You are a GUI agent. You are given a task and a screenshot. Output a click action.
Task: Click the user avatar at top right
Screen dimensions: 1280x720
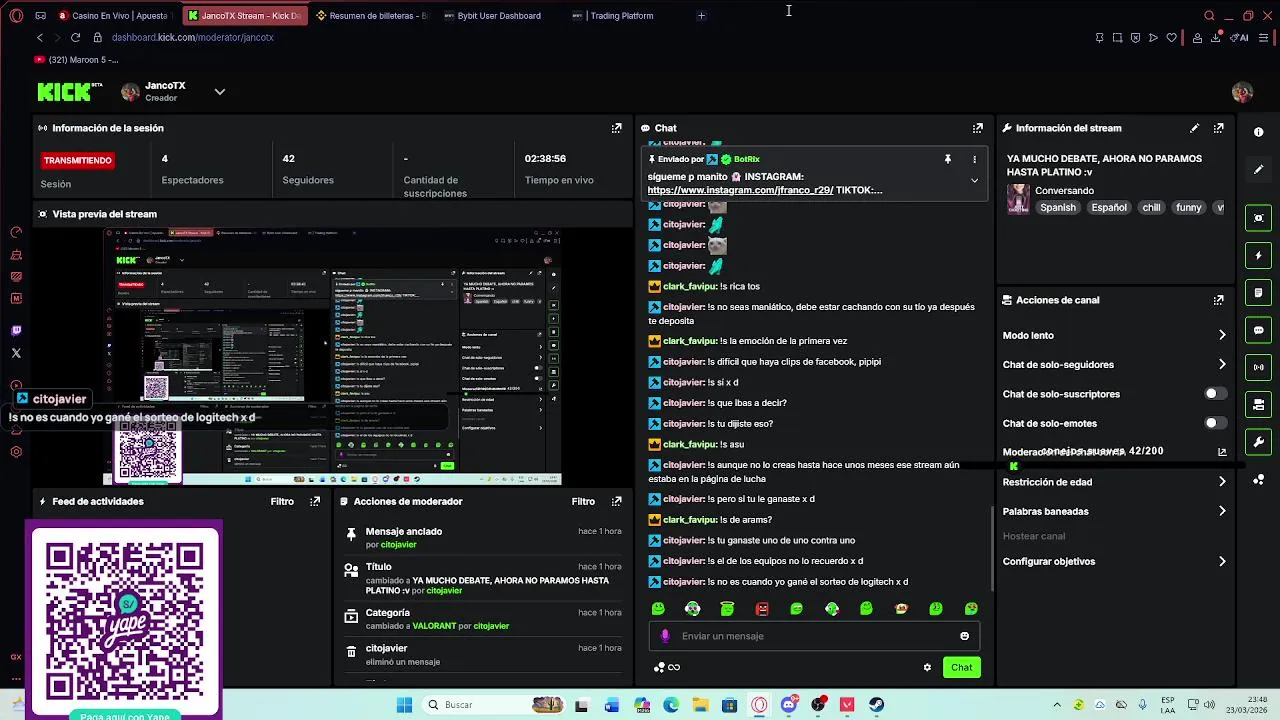pyautogui.click(x=1242, y=92)
